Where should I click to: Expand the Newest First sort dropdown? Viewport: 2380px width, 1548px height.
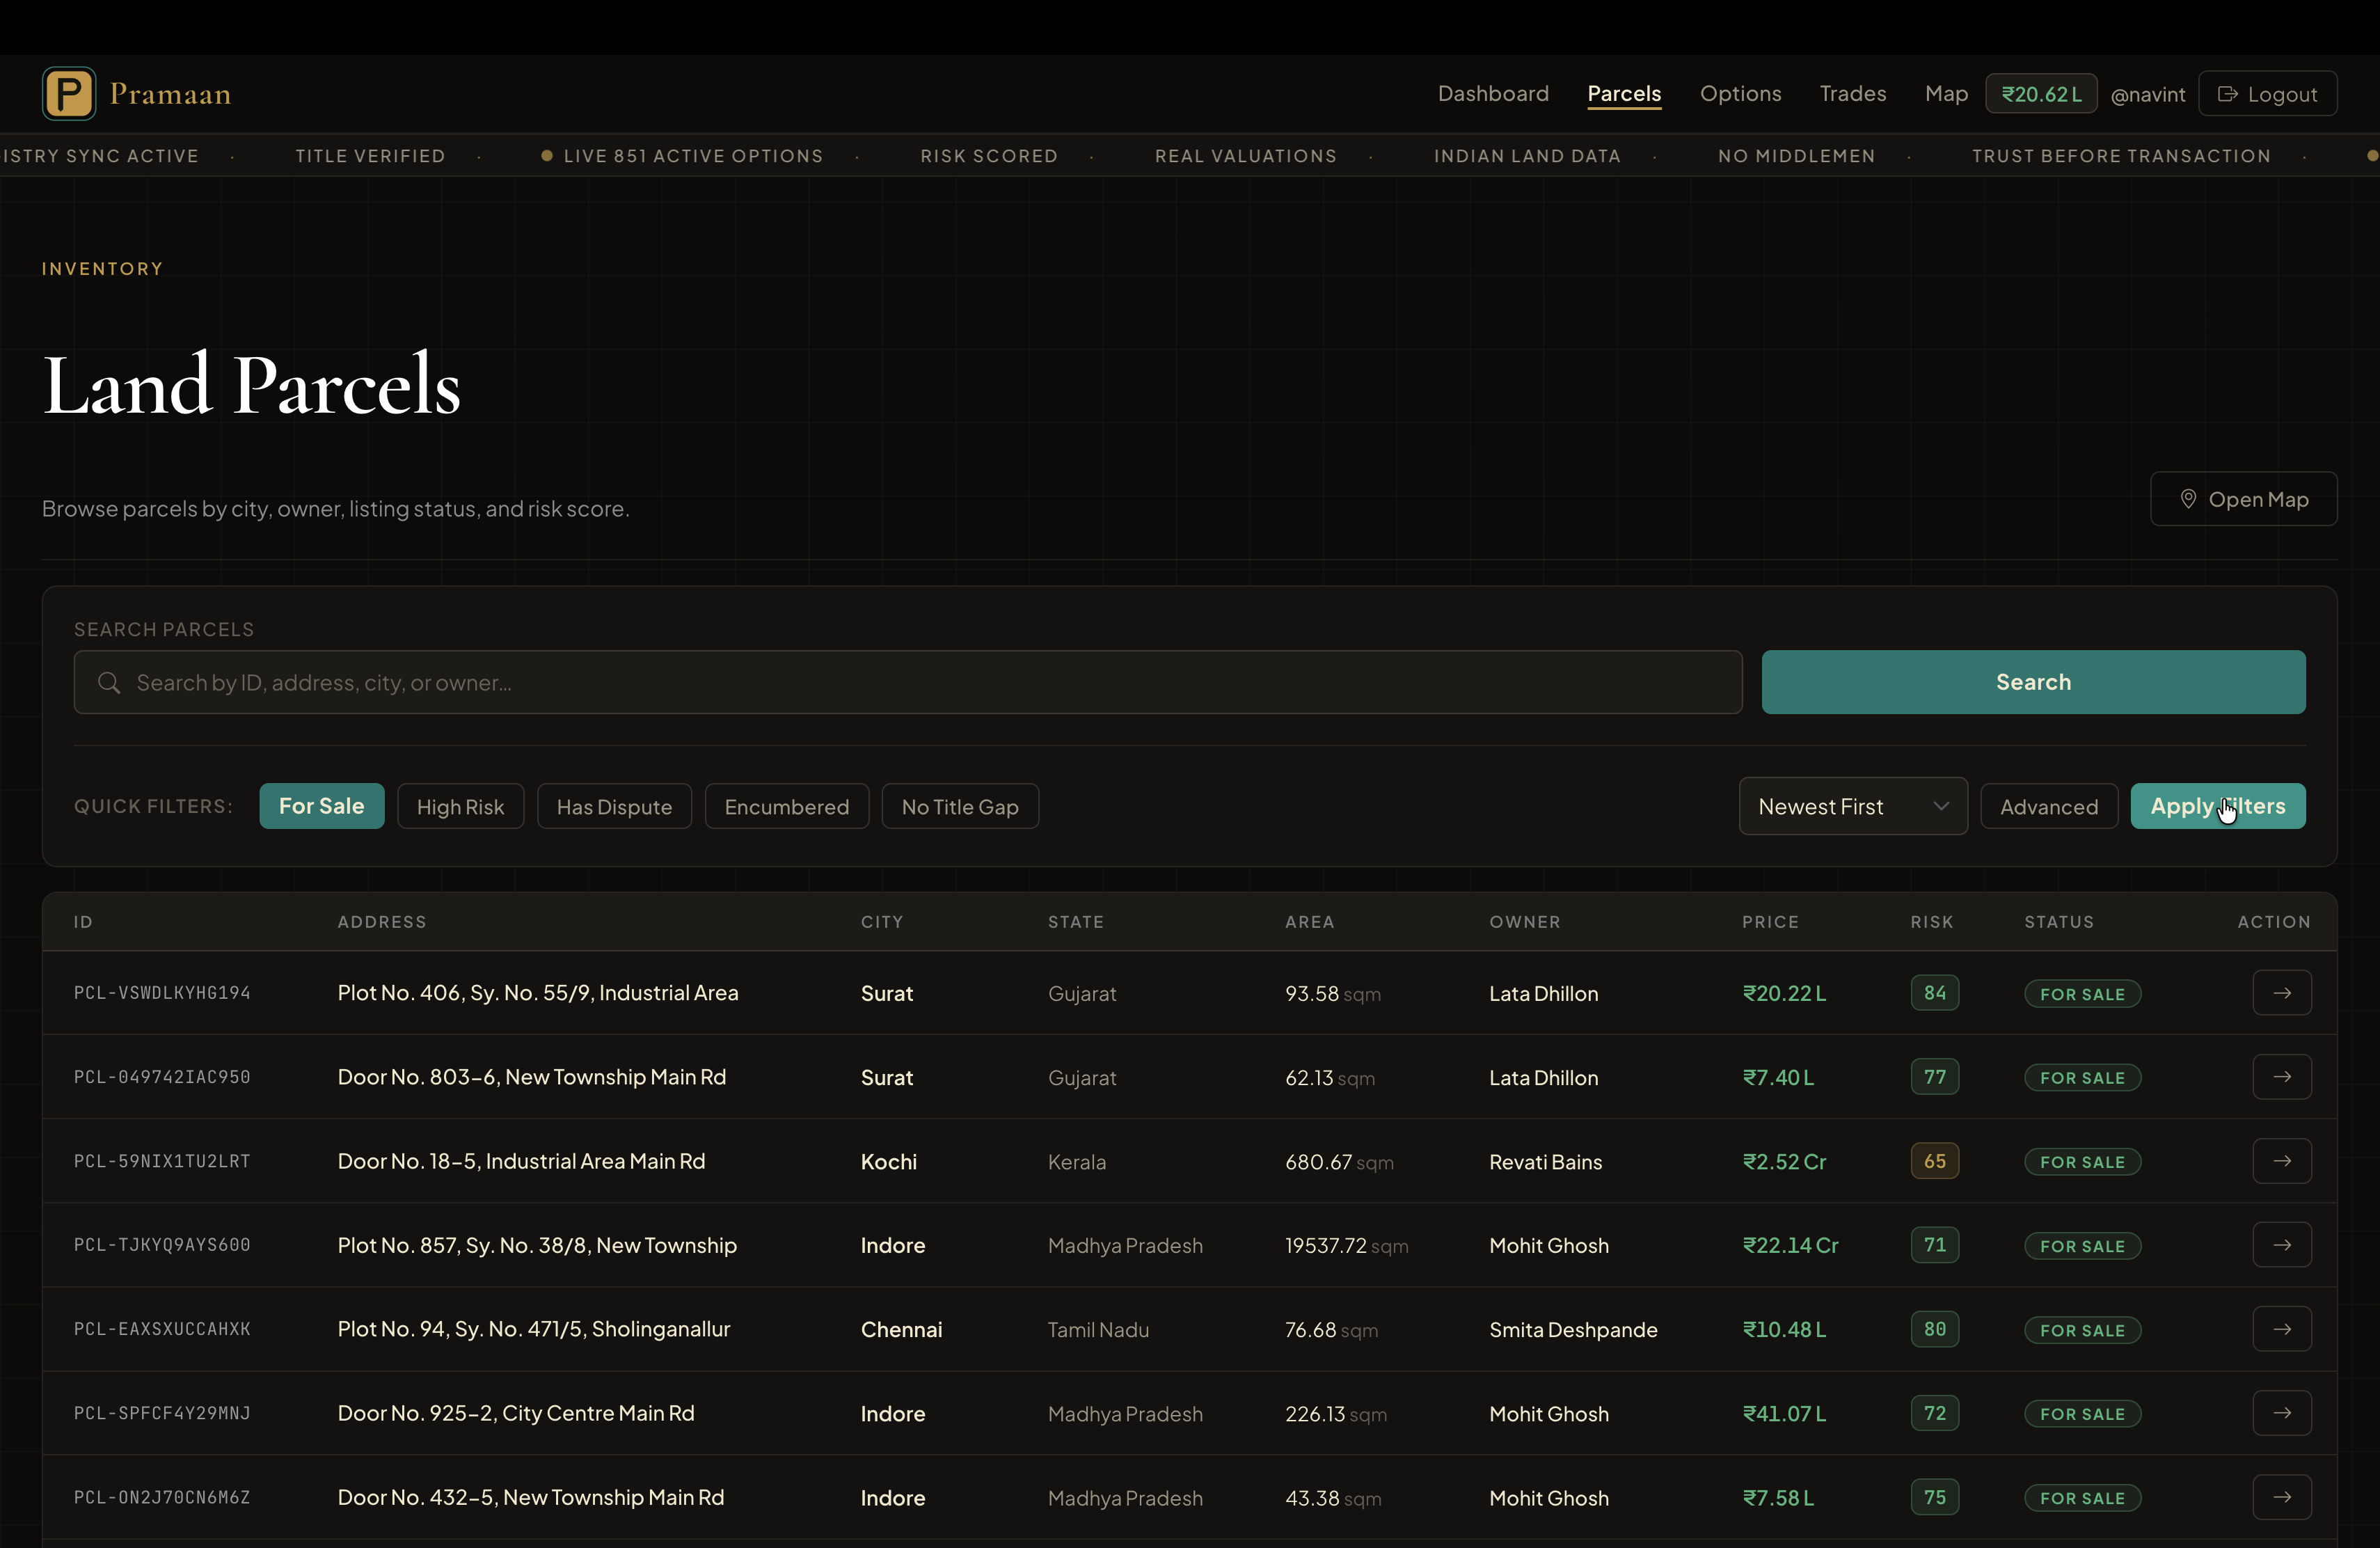click(x=1853, y=806)
